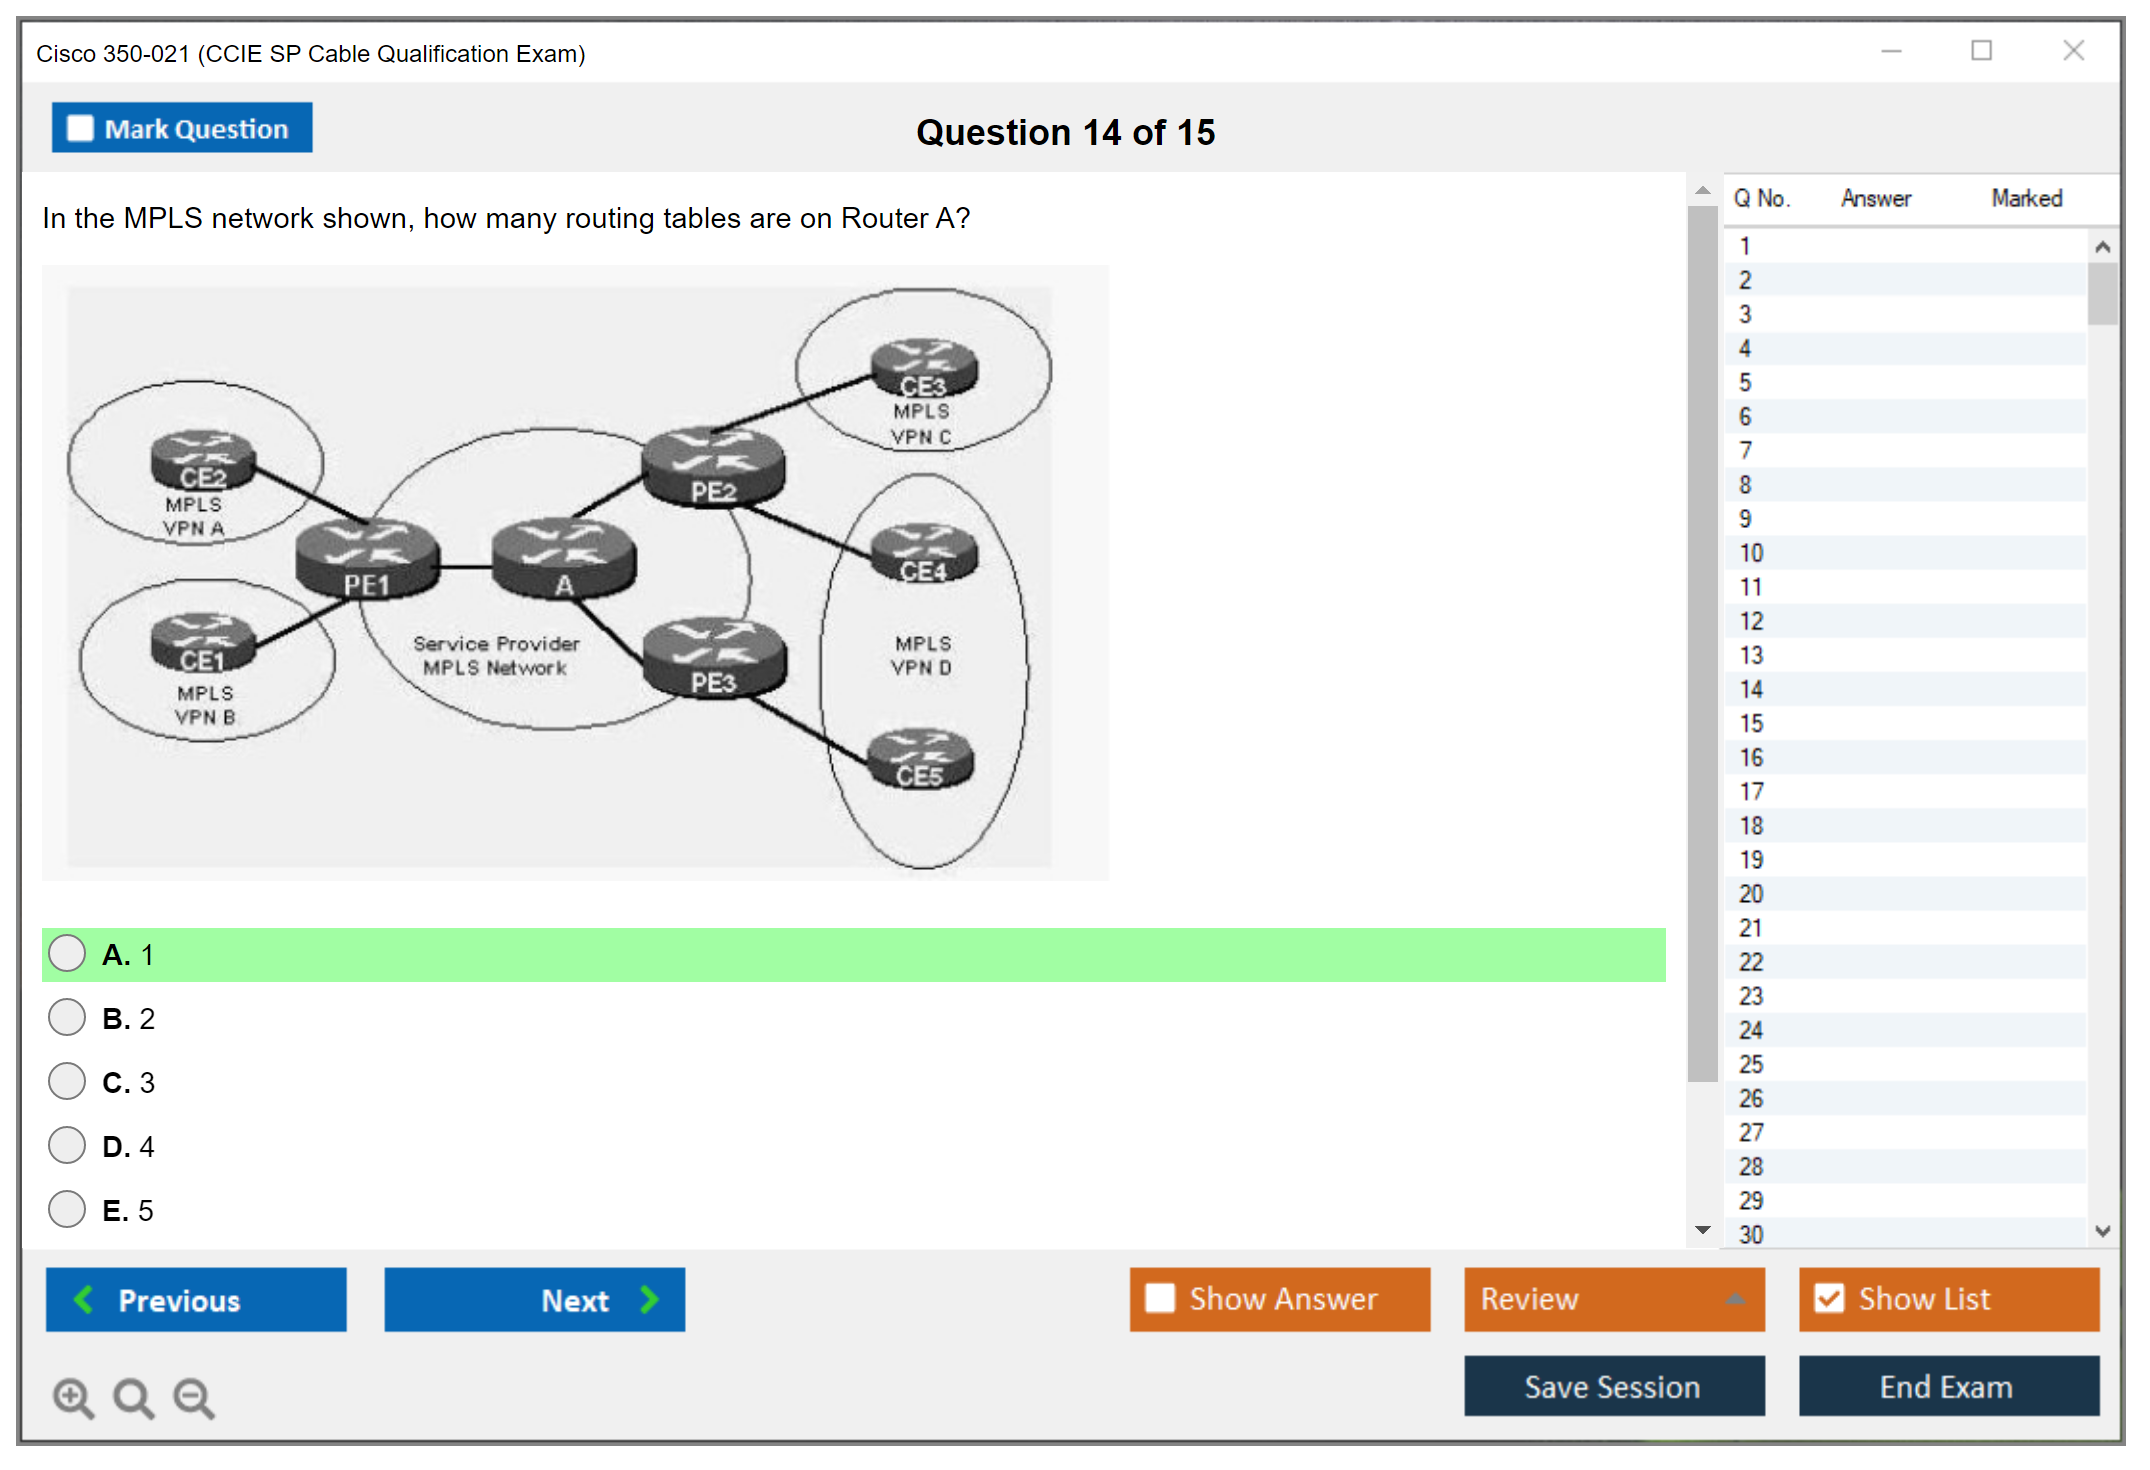Select answer option C. 3
Screen dimensions: 2150x1470
[x=67, y=1082]
